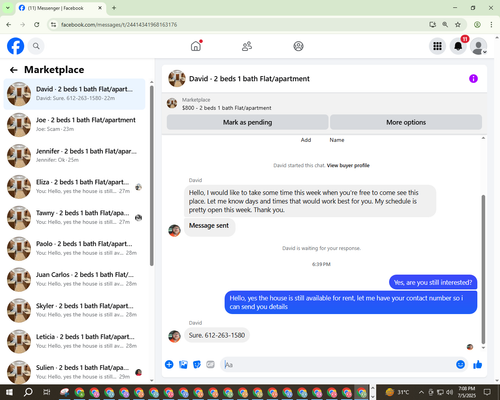Open the View buyer profile link
This screenshot has width=500, height=400.
pyautogui.click(x=348, y=165)
